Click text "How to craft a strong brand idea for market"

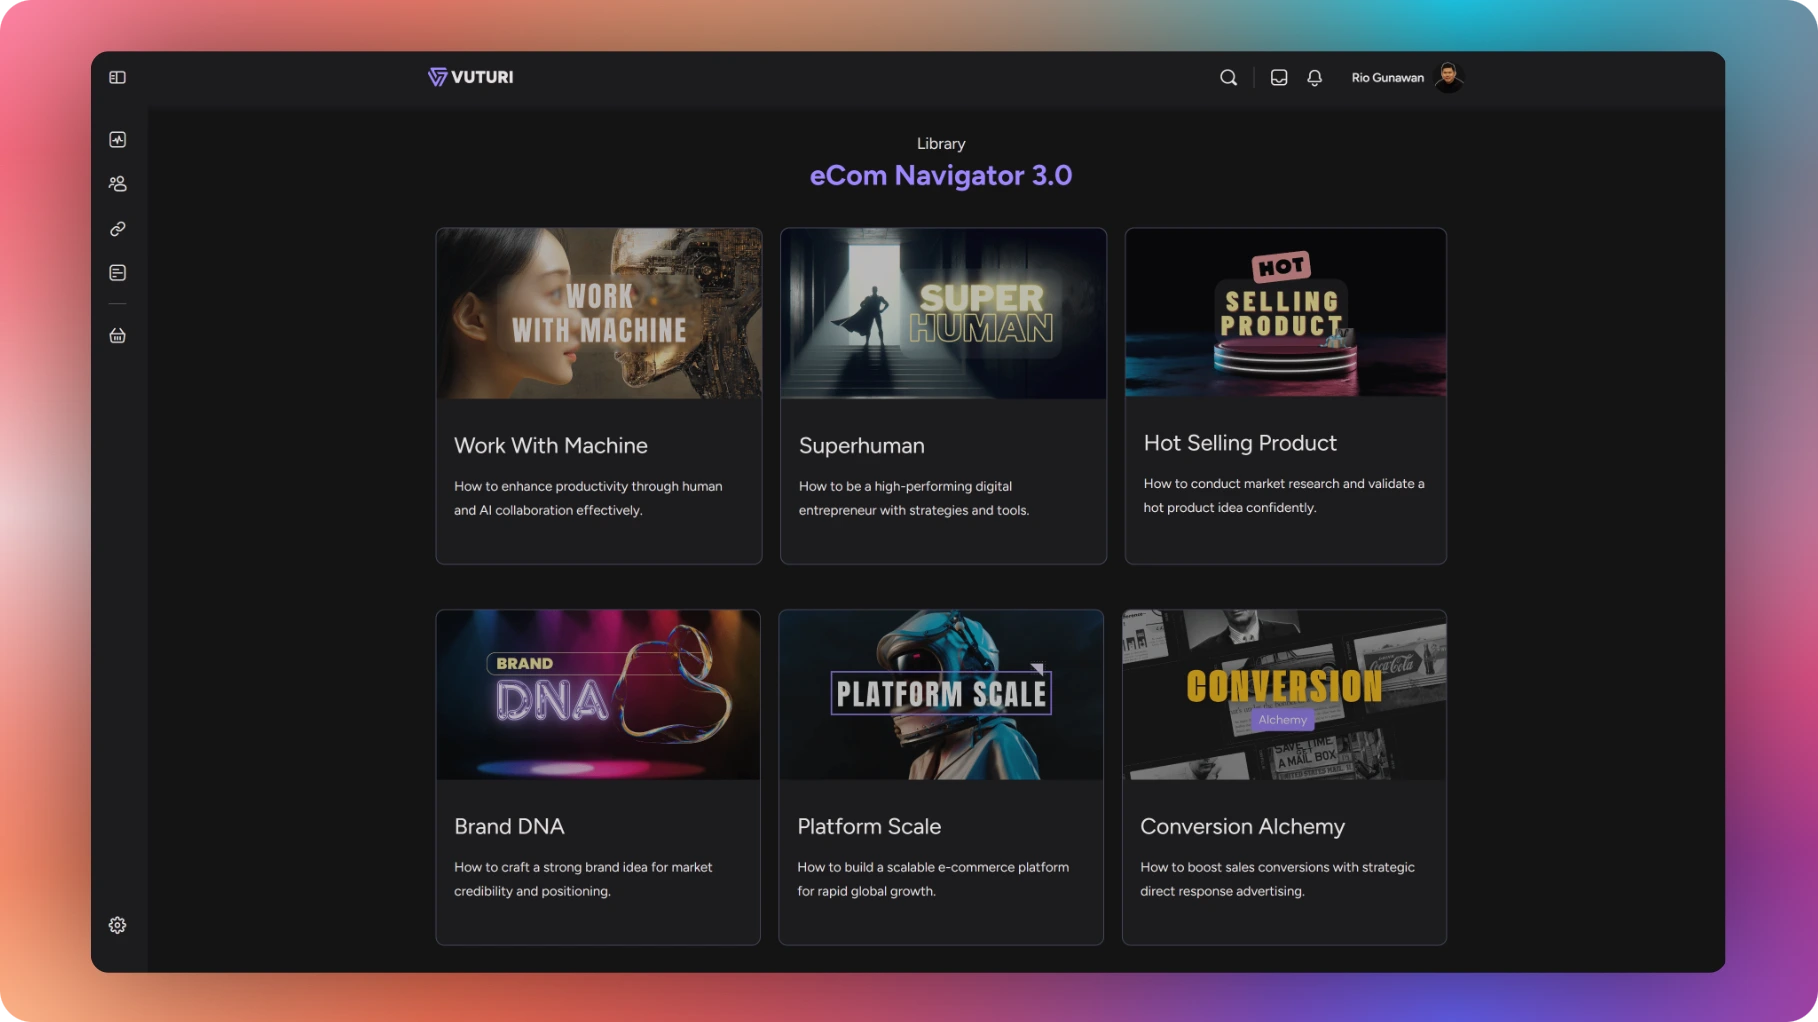(x=583, y=867)
